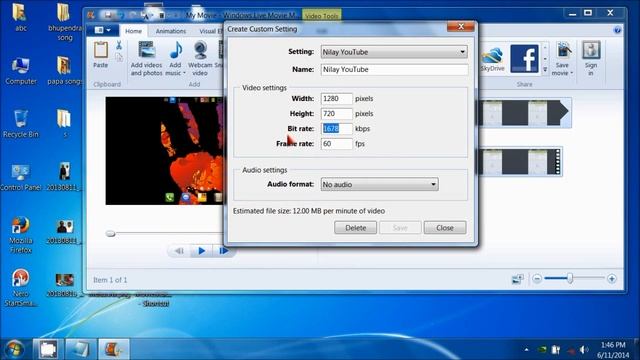
Task: Open the Computer desktop icon
Action: pyautogui.click(x=20, y=70)
